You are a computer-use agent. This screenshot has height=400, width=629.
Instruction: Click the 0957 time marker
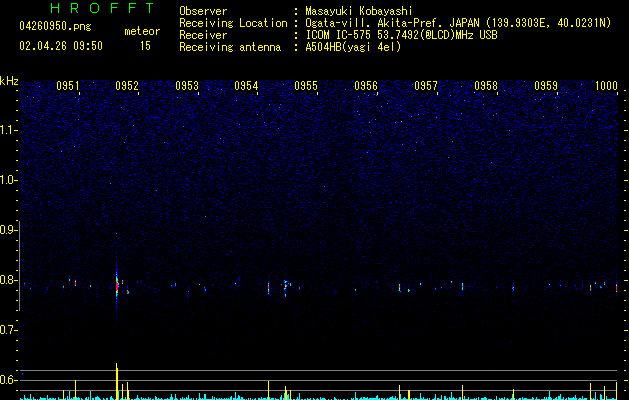point(426,86)
